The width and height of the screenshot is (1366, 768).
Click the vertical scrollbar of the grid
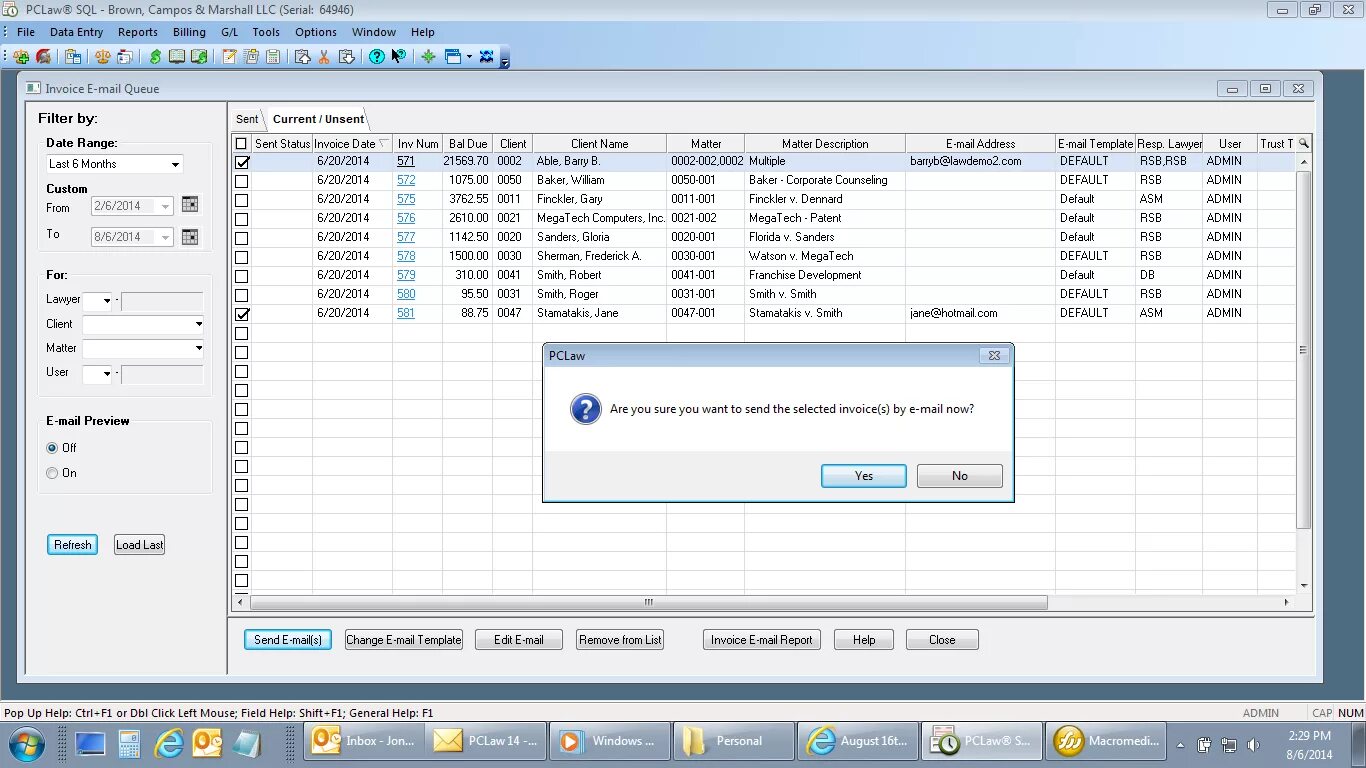click(x=1303, y=350)
